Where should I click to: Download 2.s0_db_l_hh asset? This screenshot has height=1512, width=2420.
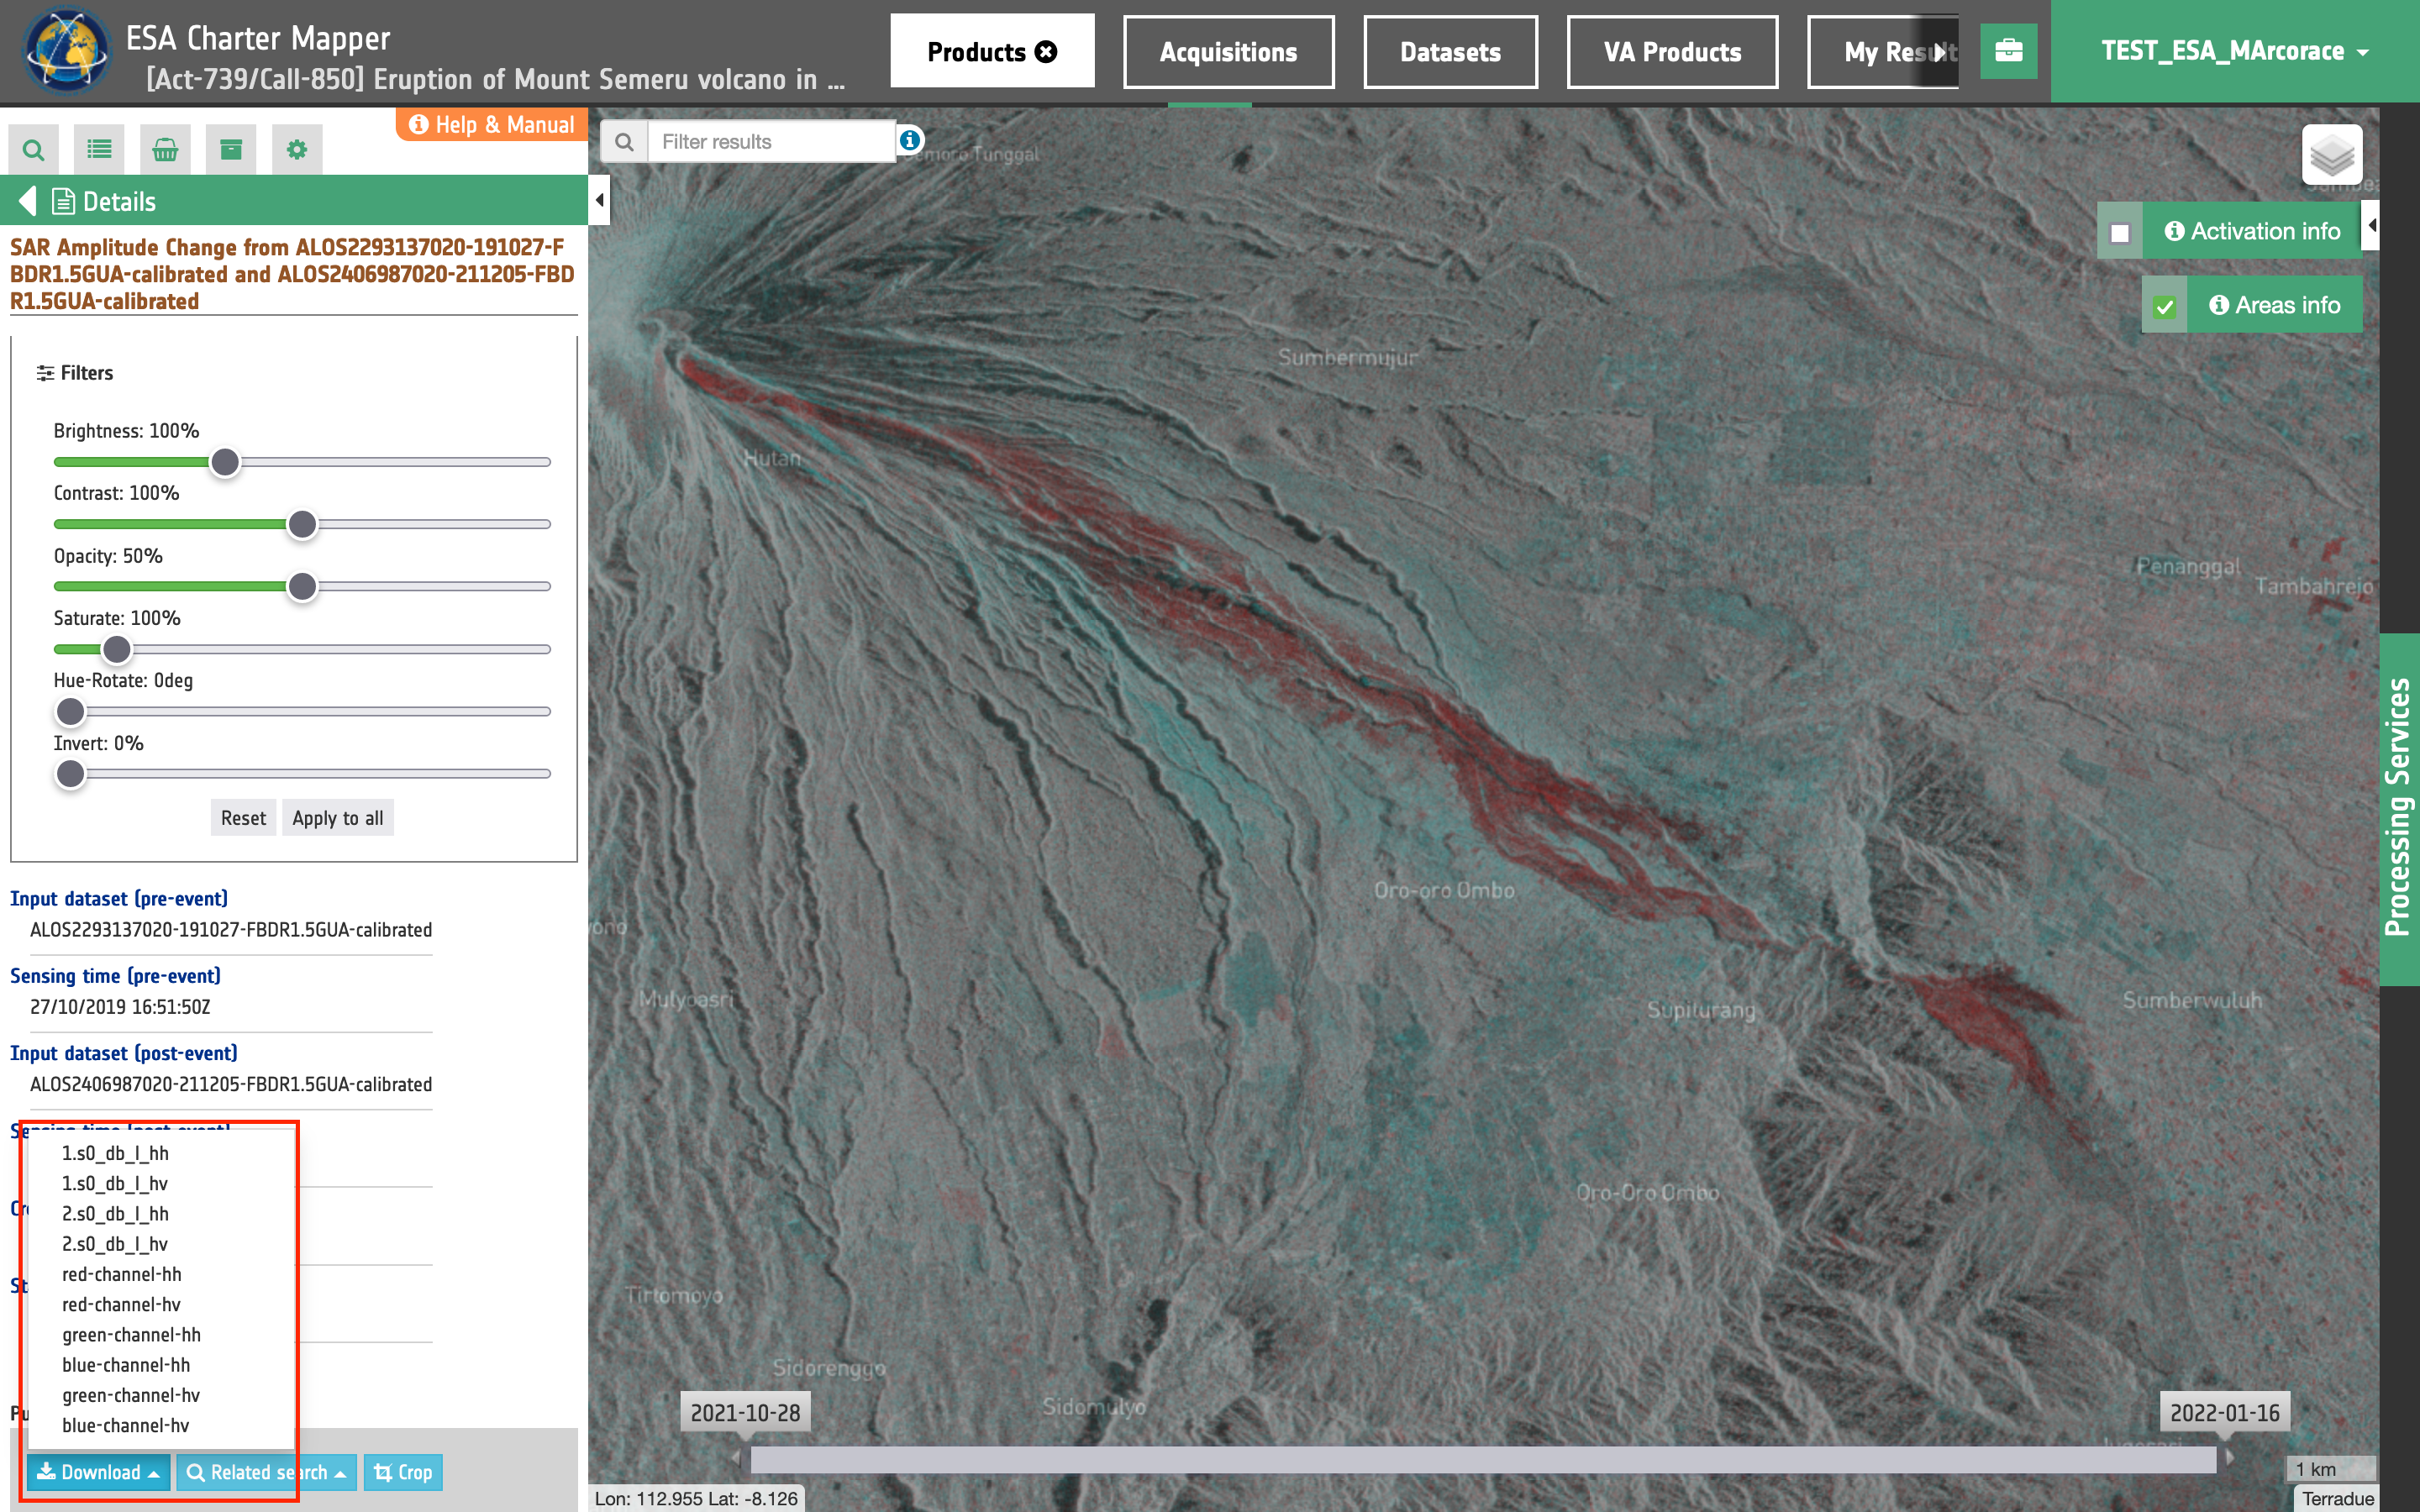(115, 1213)
